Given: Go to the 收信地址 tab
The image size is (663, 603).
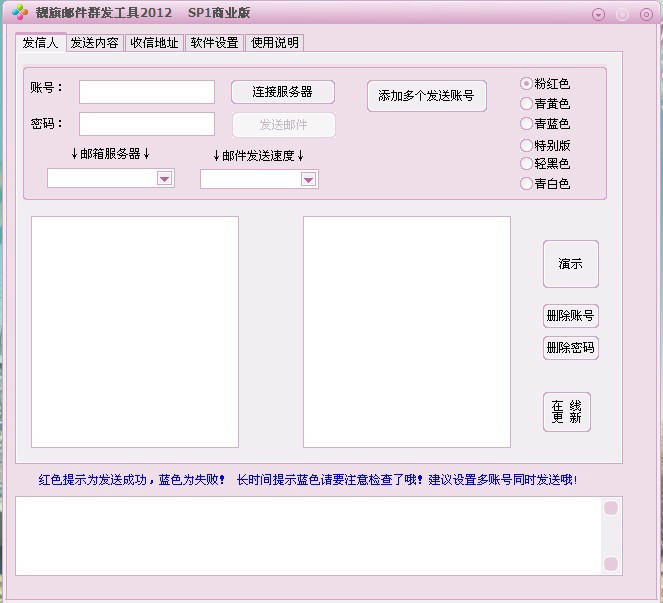Looking at the screenshot, I should click(154, 43).
